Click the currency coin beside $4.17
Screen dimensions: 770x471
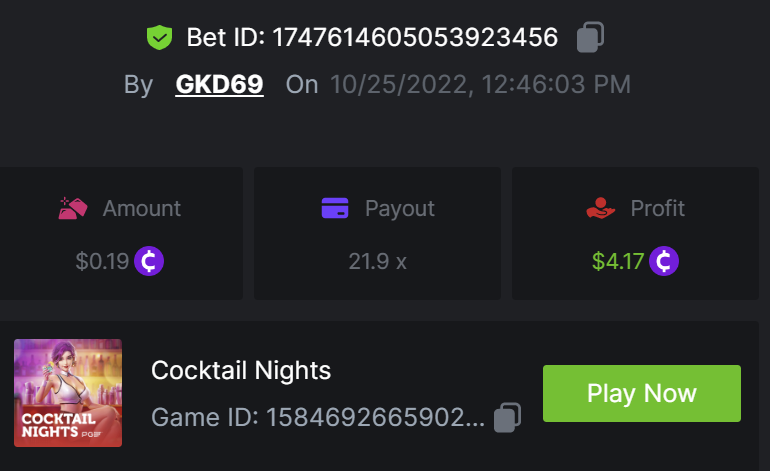pos(664,262)
